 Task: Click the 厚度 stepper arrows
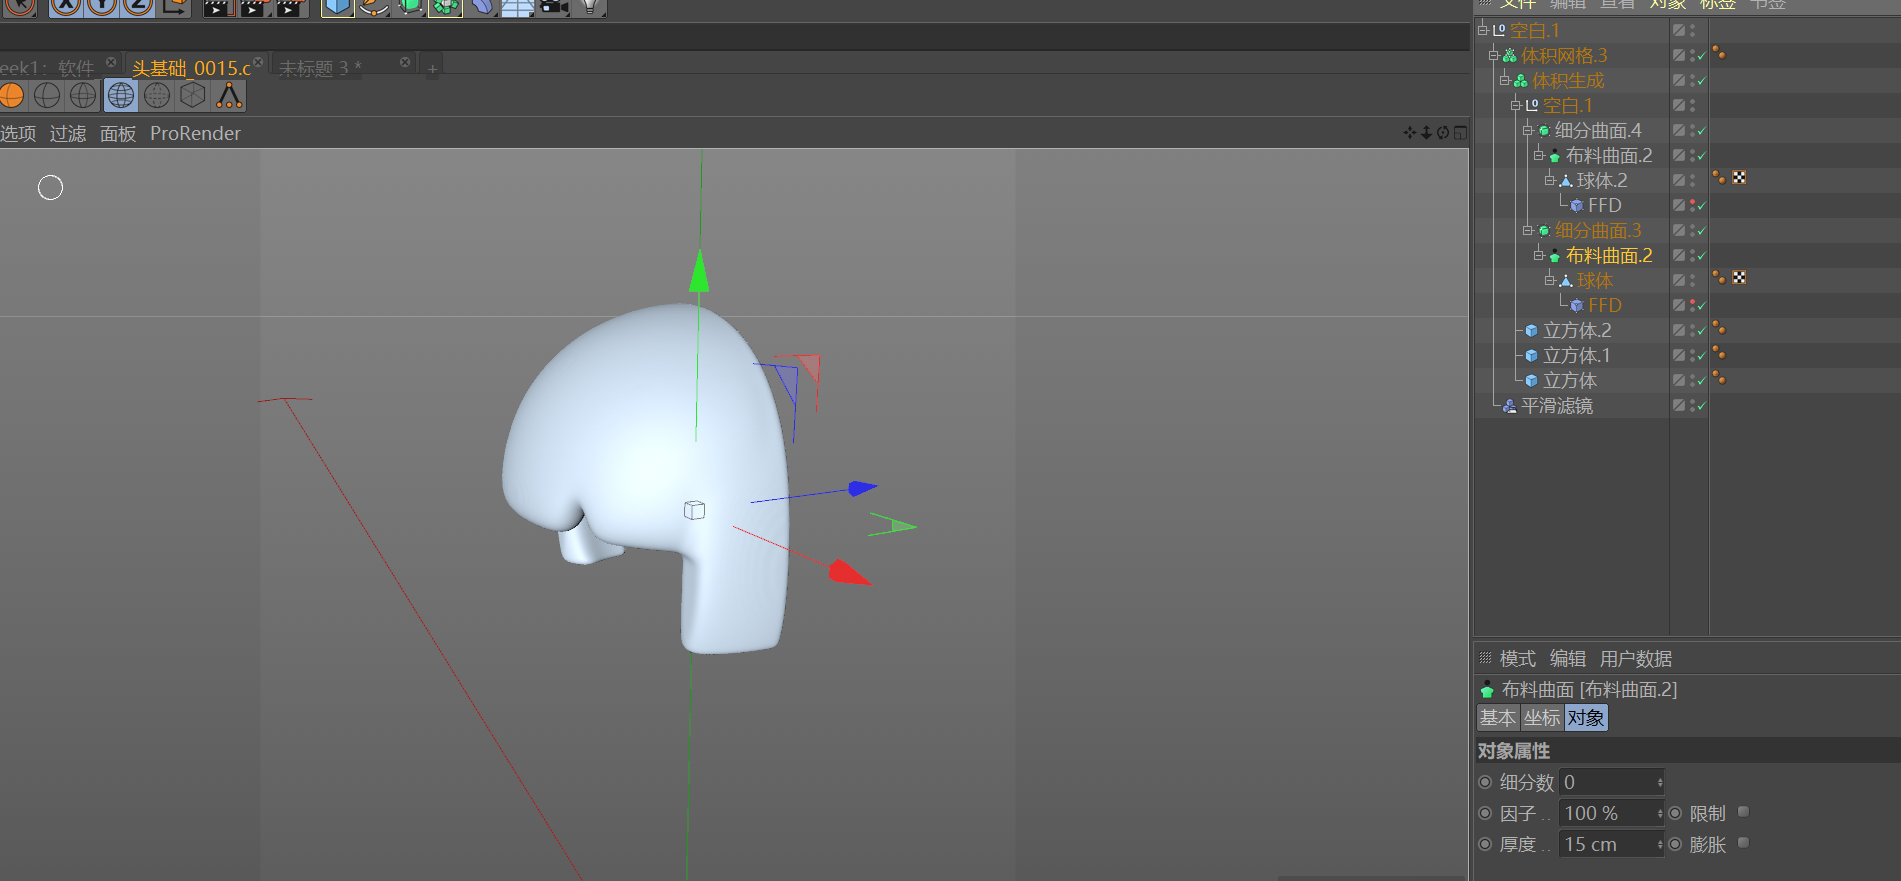tap(1660, 844)
